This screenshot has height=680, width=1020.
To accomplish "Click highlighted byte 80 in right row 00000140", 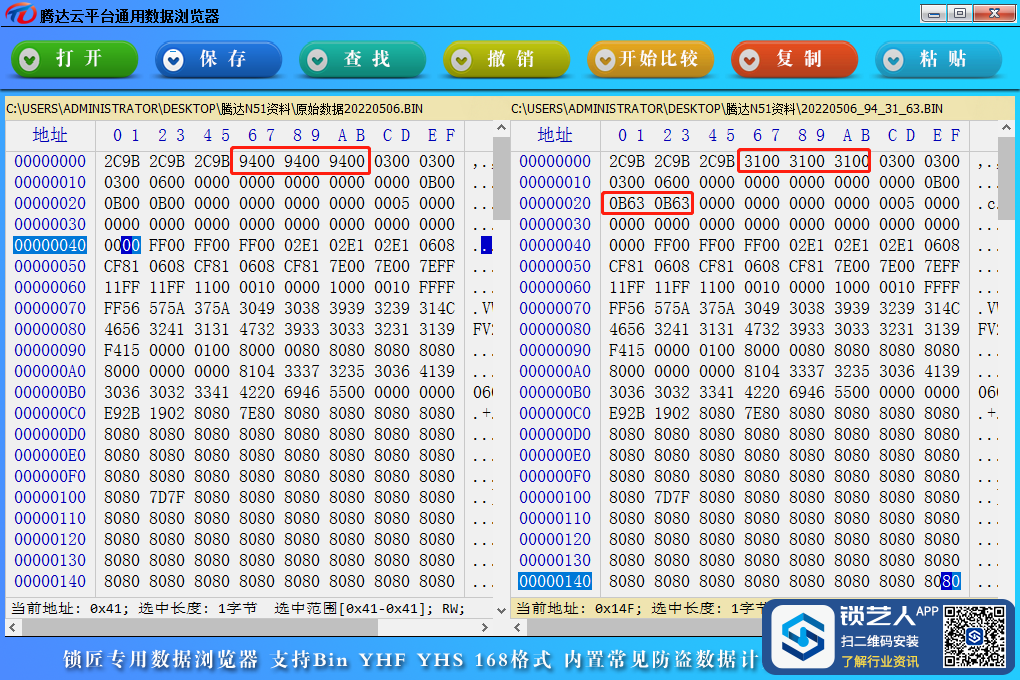I will [951, 581].
